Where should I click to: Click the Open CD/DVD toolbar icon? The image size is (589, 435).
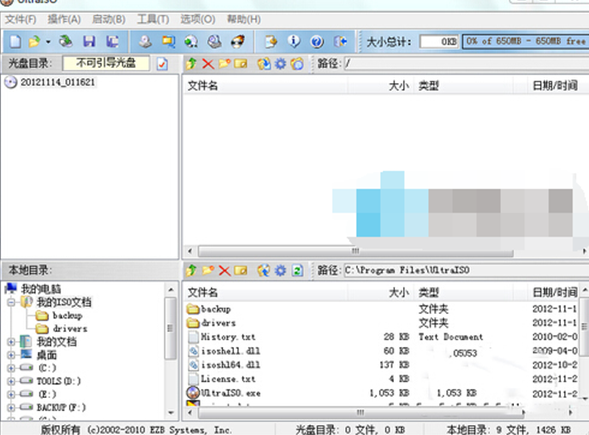pyautogui.click(x=66, y=41)
